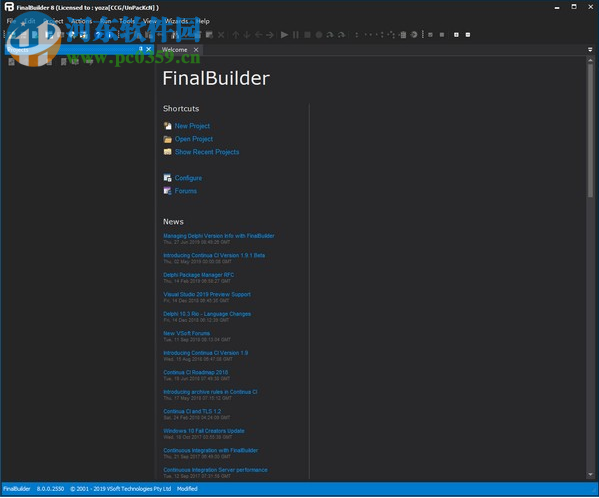Click the large 'FinalBuilder' heading

coord(216,78)
